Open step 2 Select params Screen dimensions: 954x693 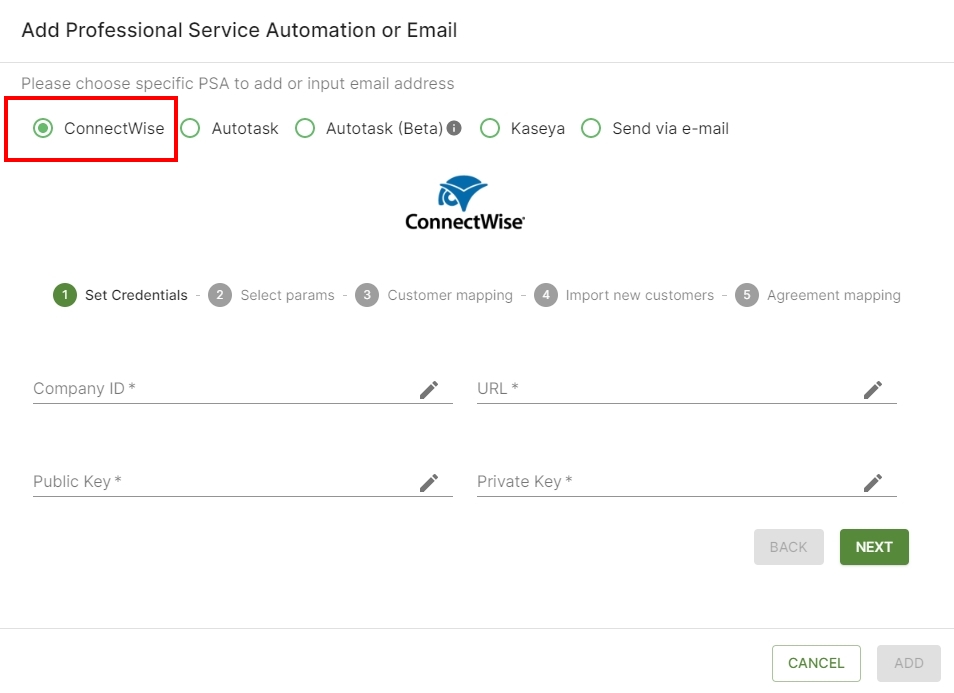pos(271,295)
